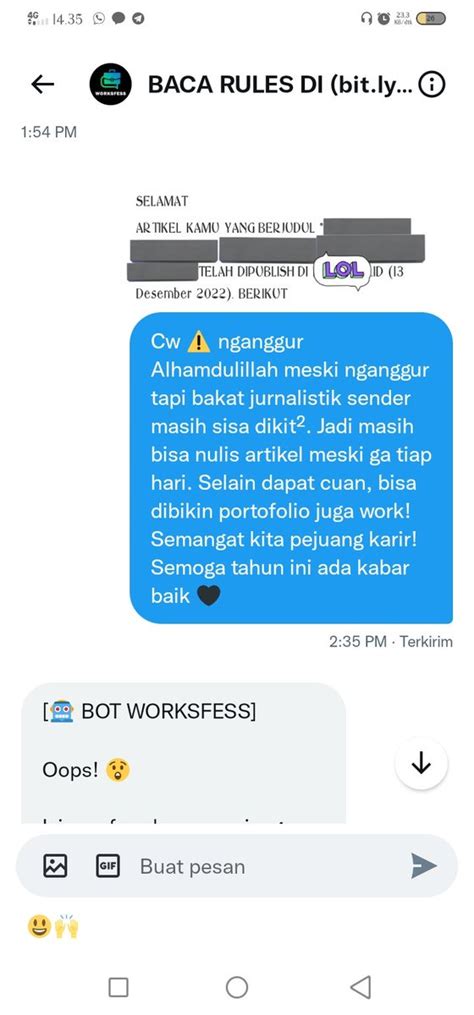Jump to latest message with down arrow
This screenshot has height=1015, width=474.
pos(421,764)
